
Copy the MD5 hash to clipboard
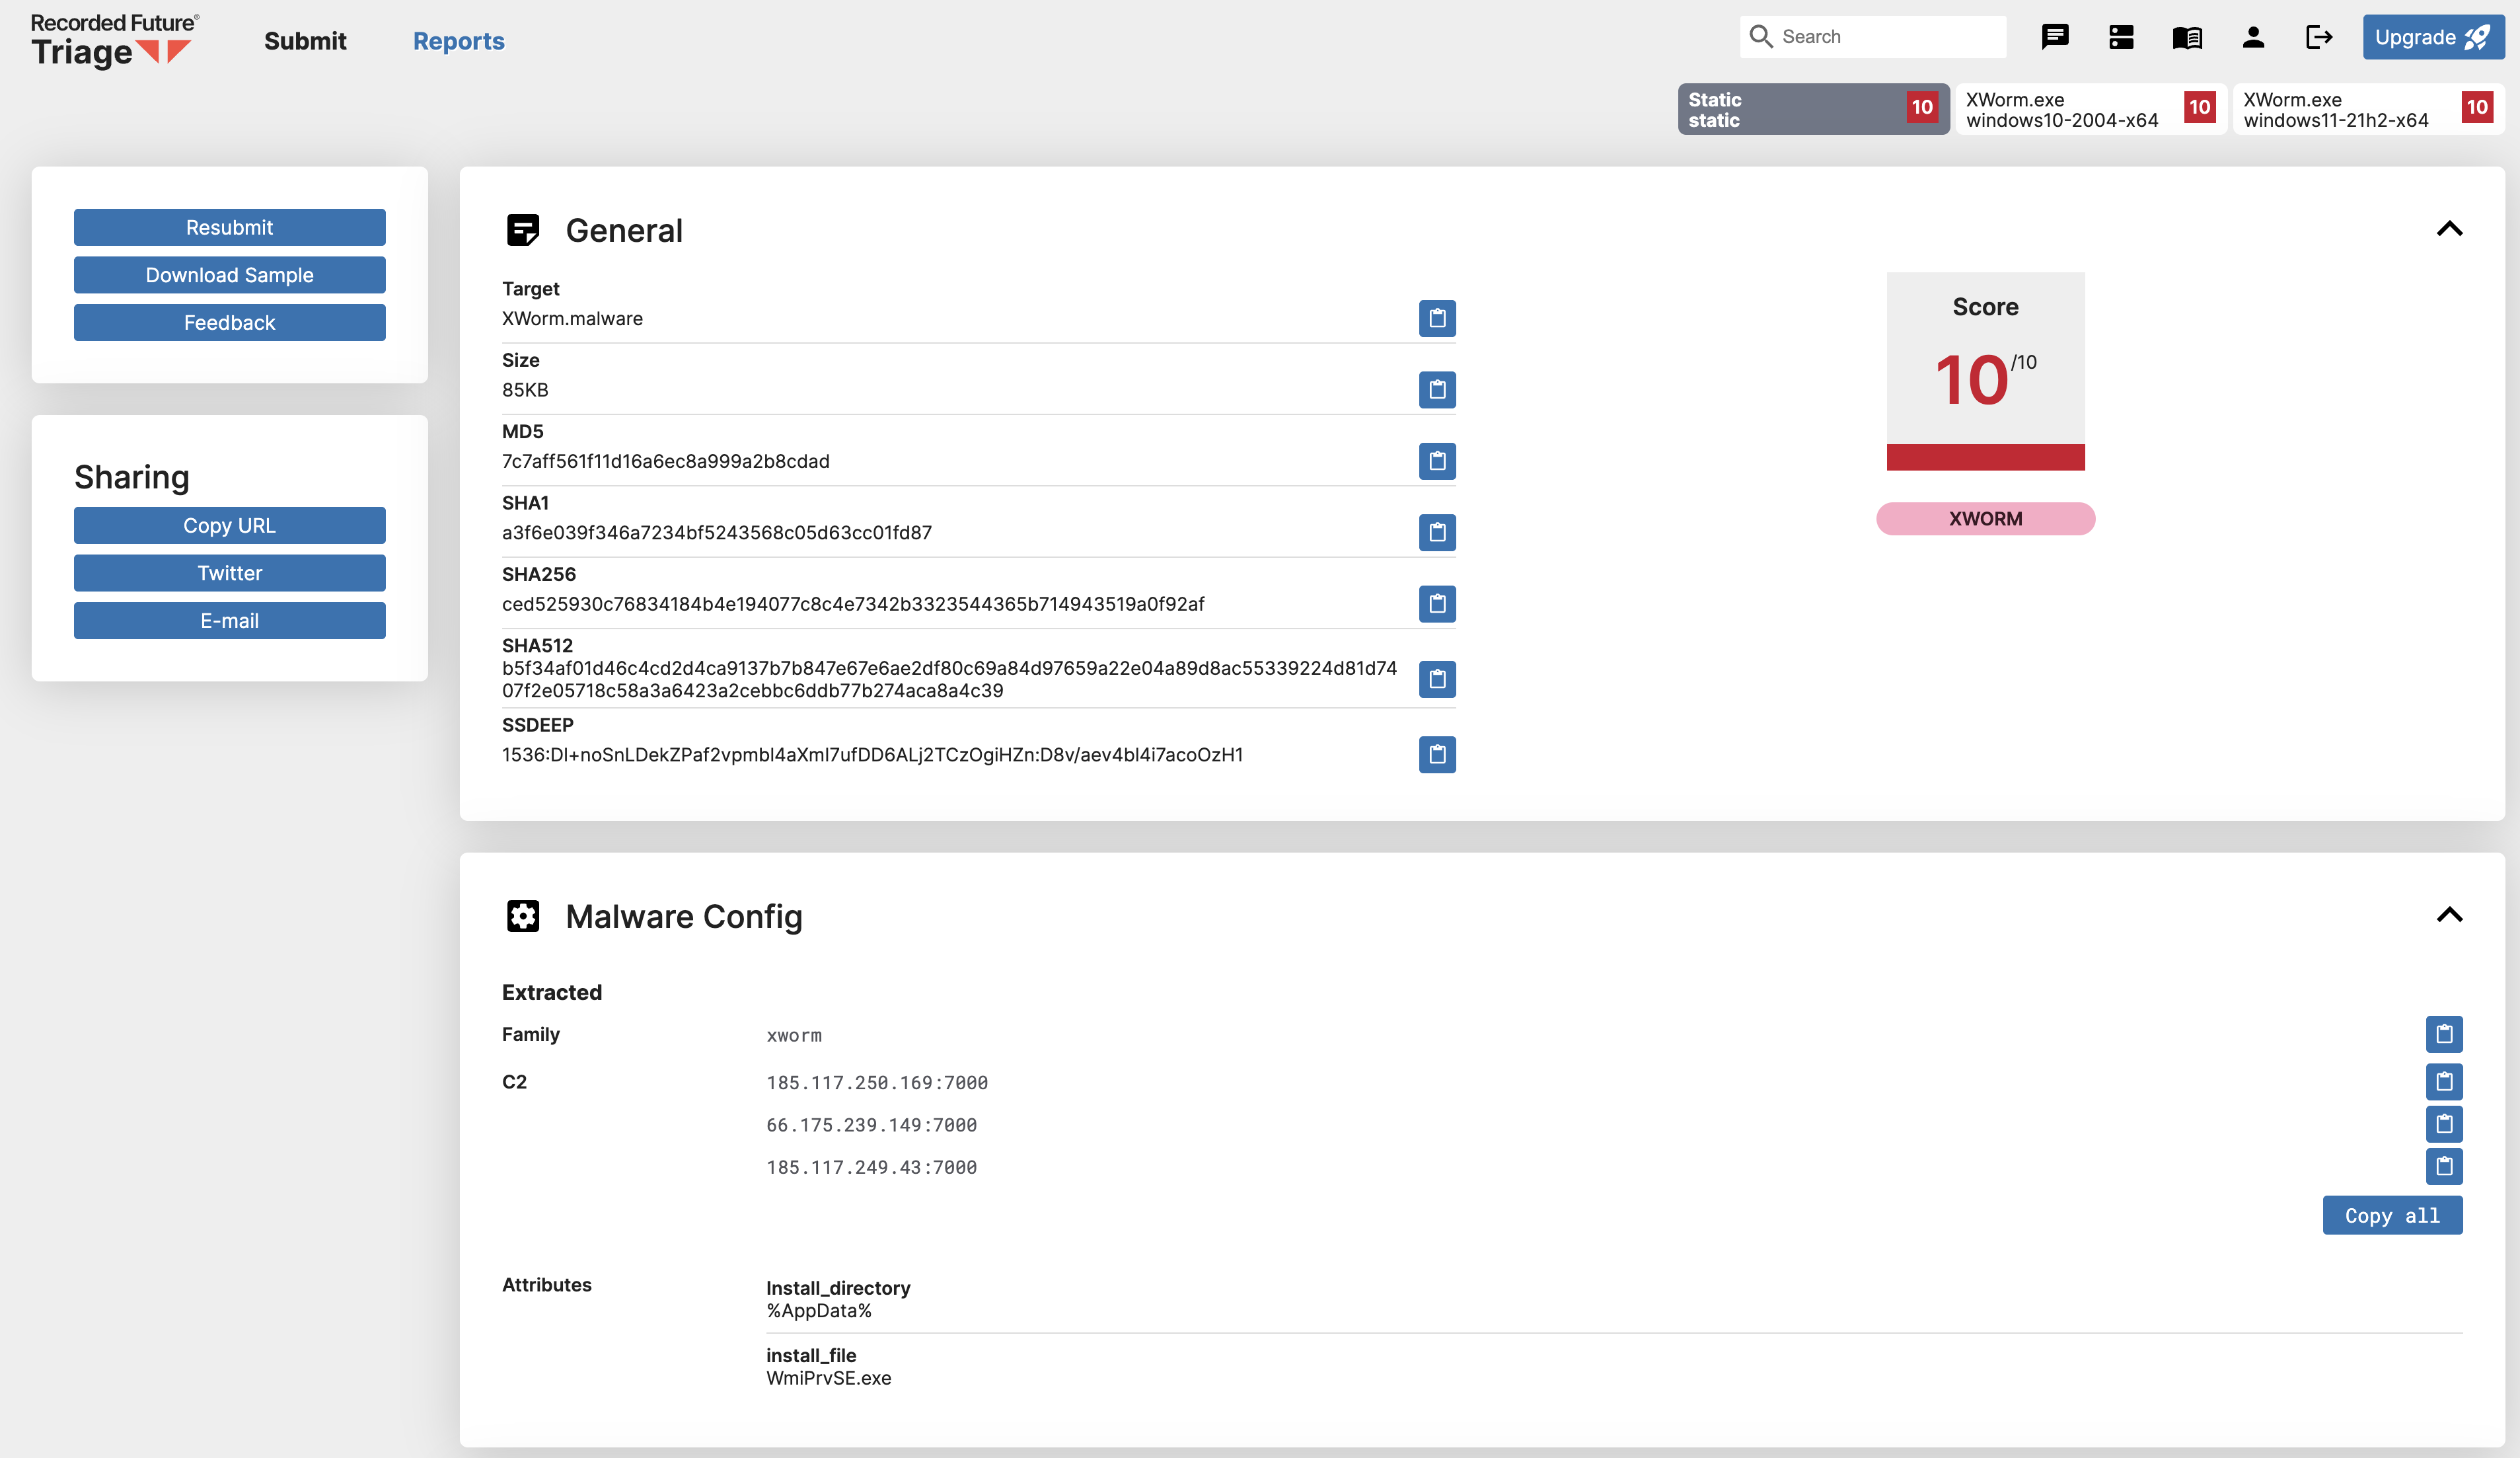pos(1437,461)
